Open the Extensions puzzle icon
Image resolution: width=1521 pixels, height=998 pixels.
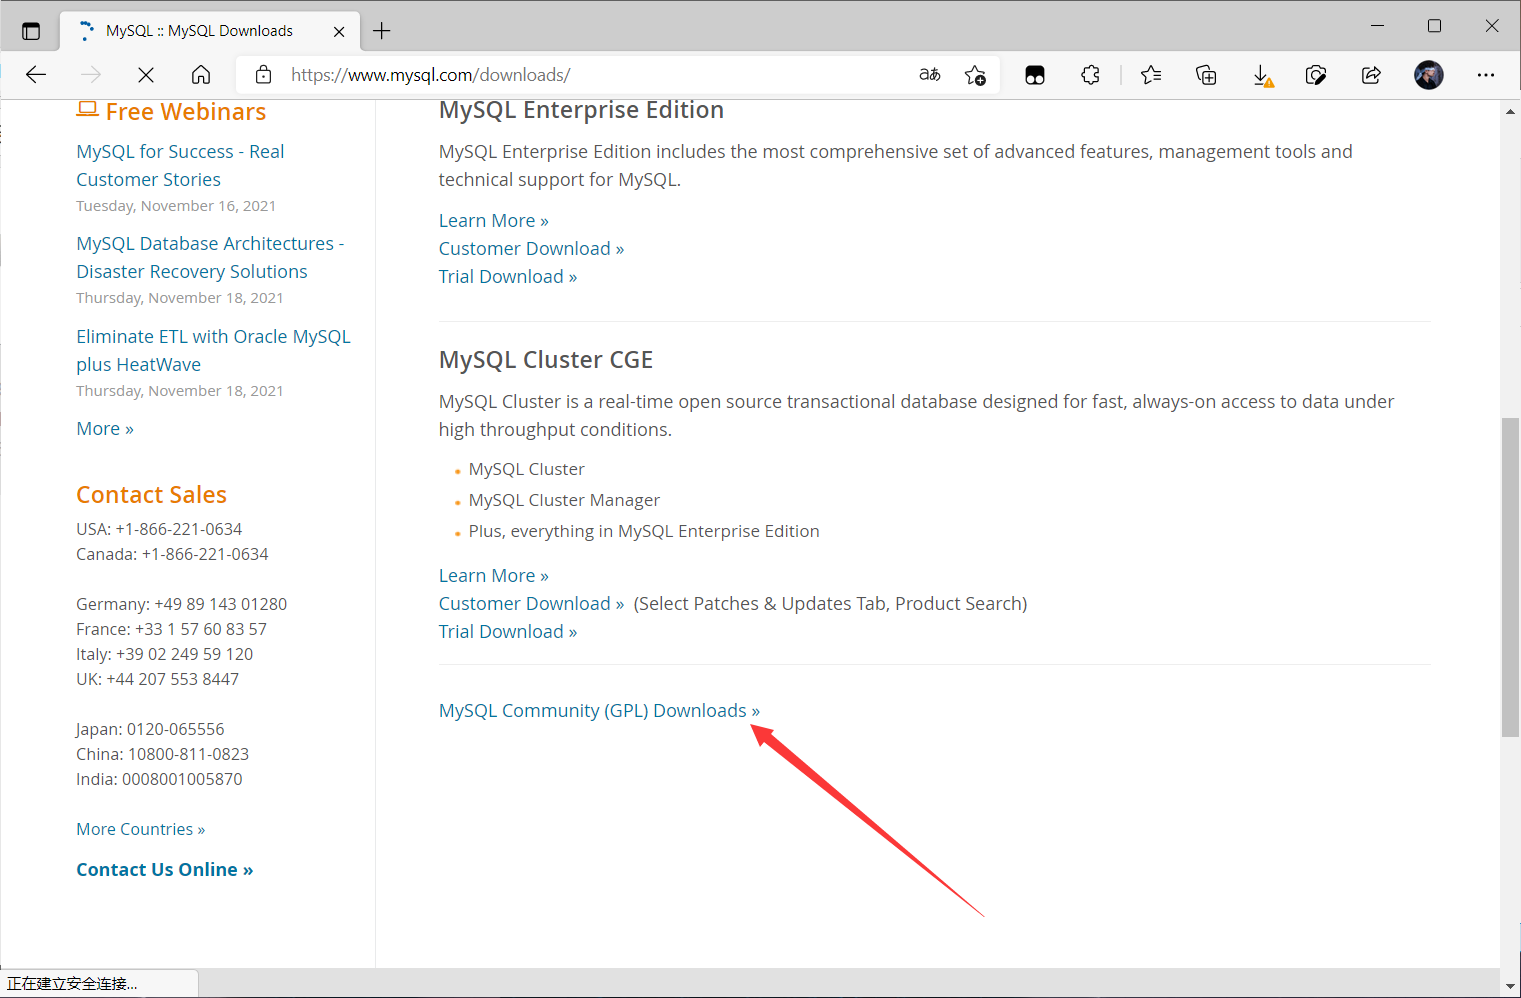(1090, 75)
